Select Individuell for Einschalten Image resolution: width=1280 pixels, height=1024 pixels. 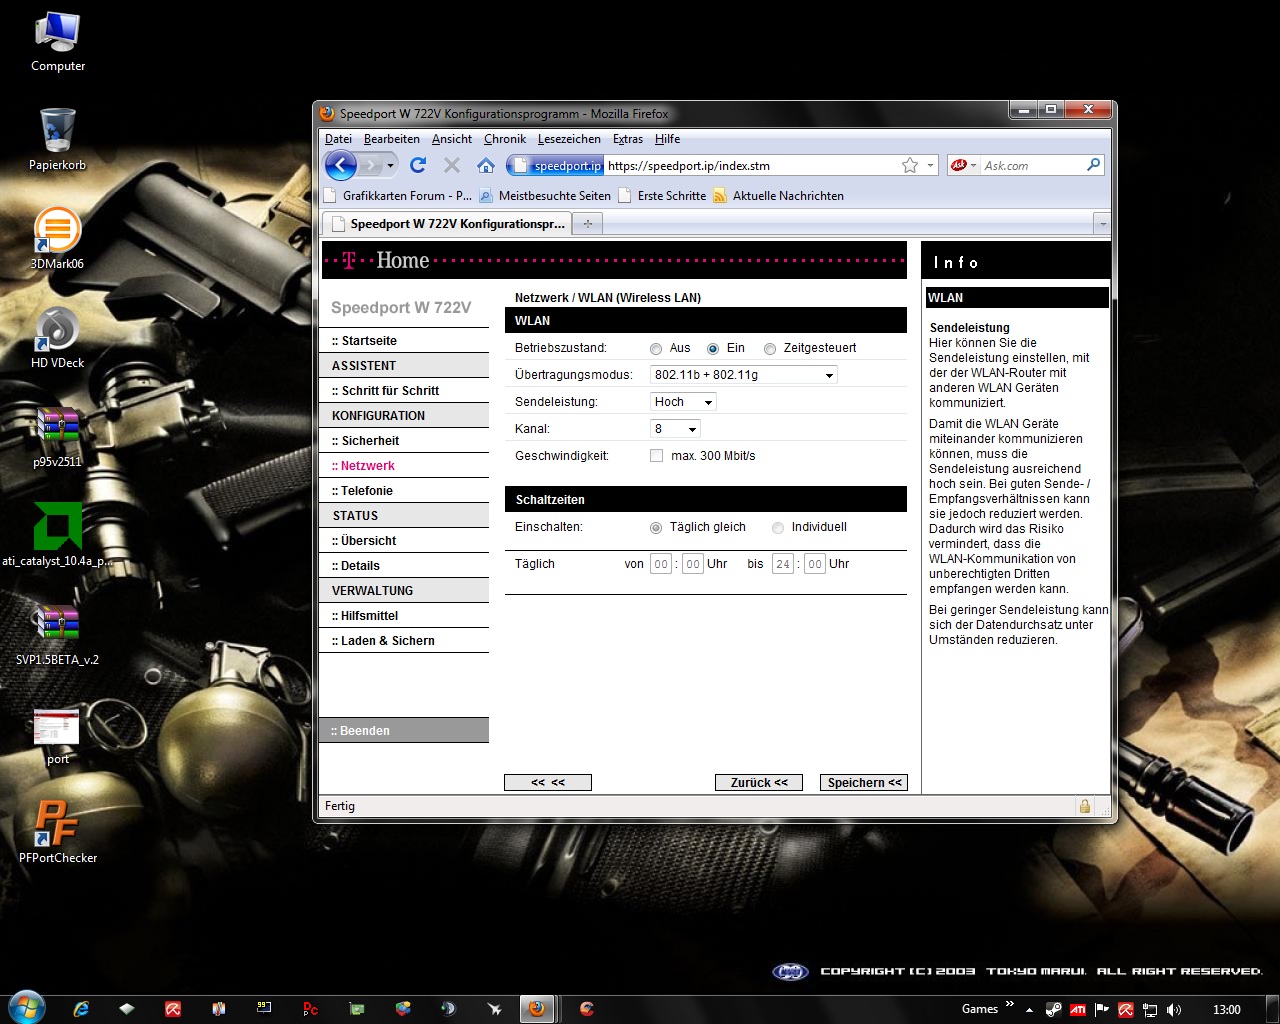778,528
